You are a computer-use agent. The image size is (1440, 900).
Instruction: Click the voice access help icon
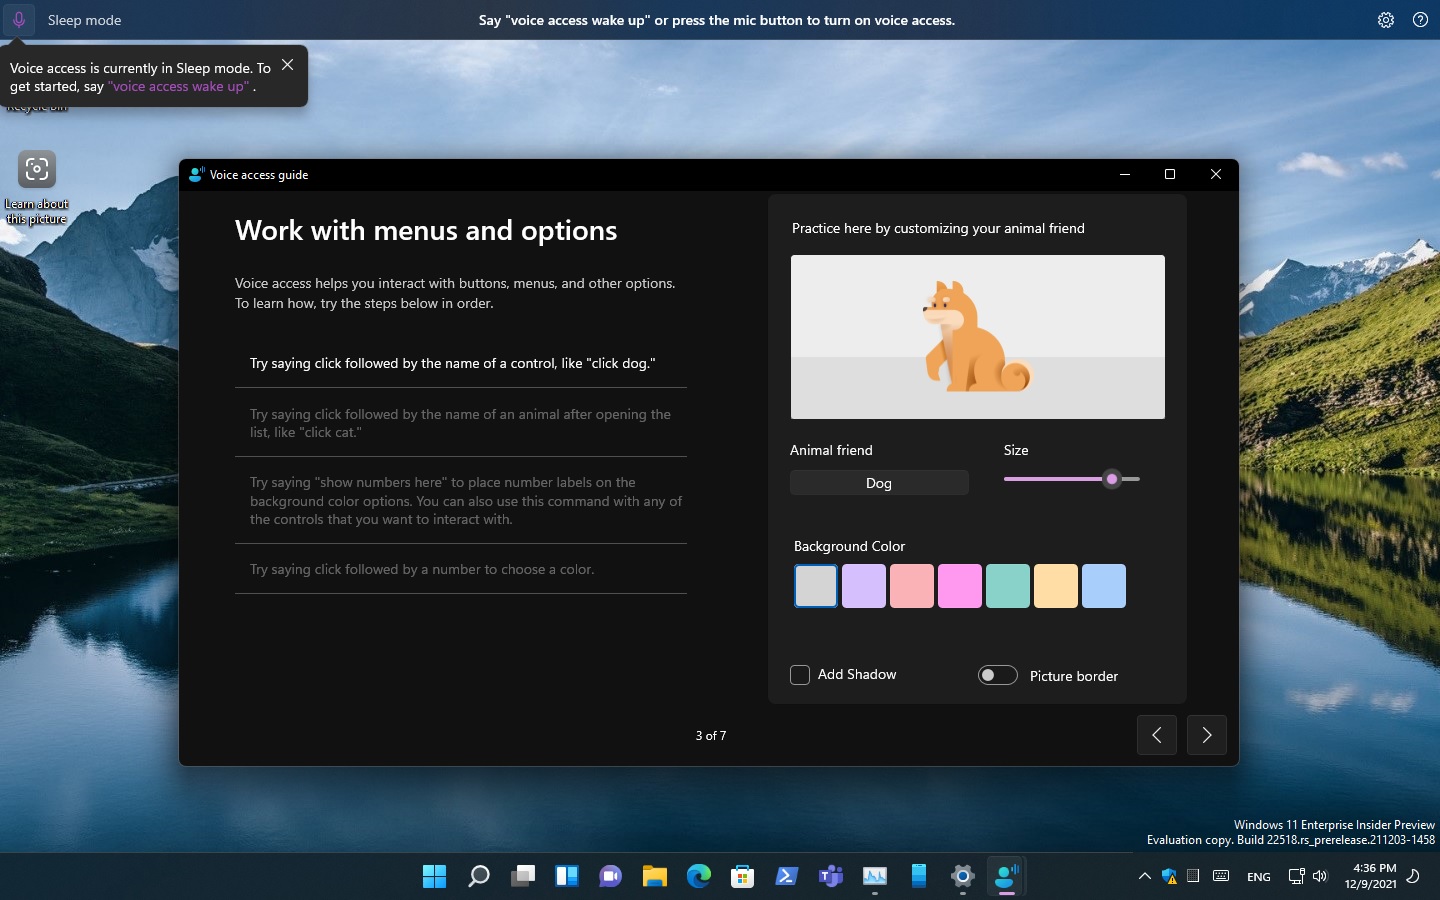(1420, 20)
